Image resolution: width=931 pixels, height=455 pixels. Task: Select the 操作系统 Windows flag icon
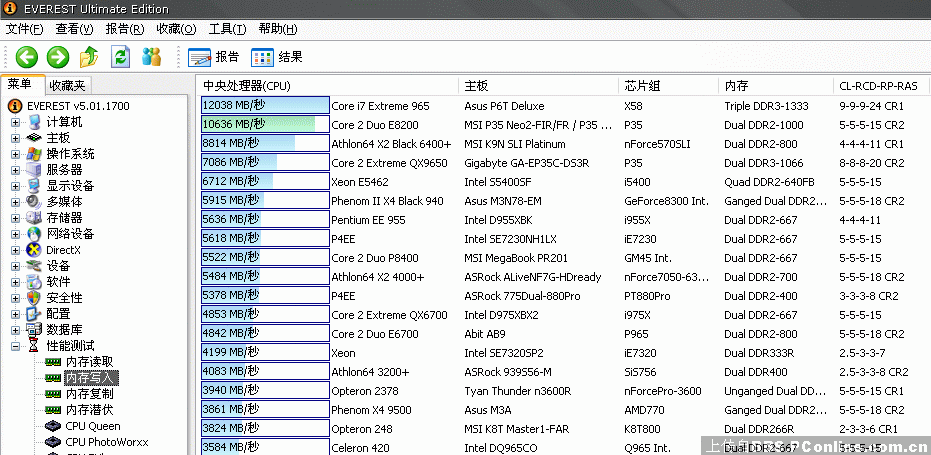pyautogui.click(x=35, y=154)
